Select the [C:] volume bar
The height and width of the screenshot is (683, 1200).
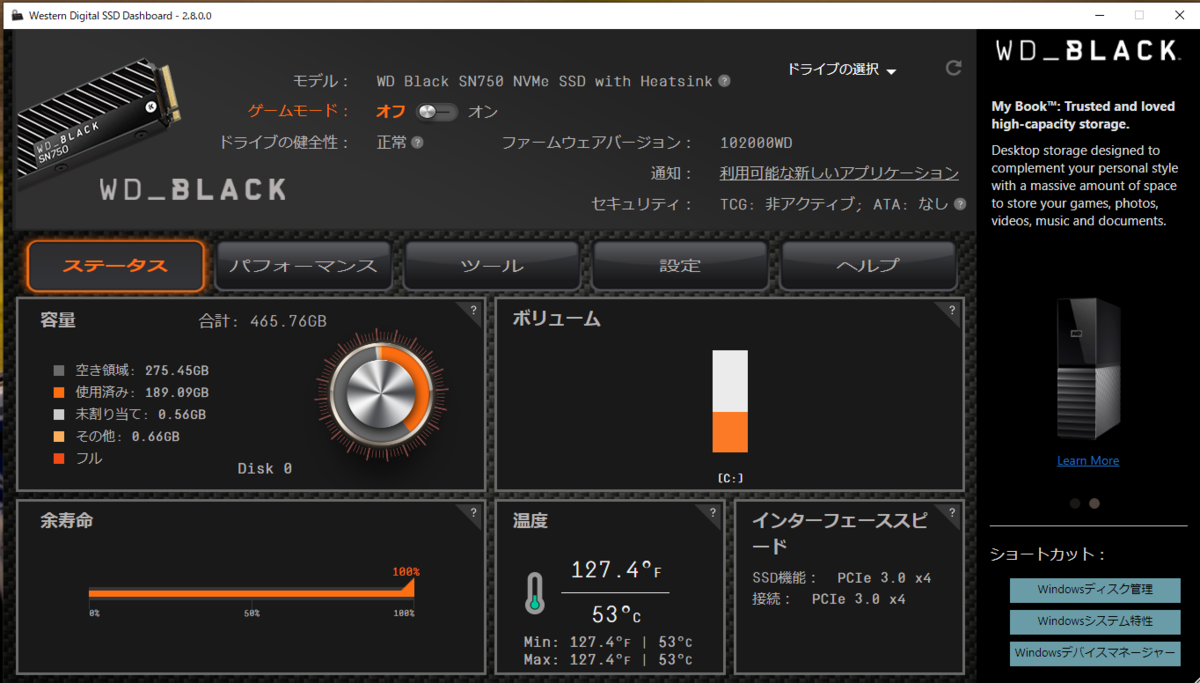tap(729, 400)
